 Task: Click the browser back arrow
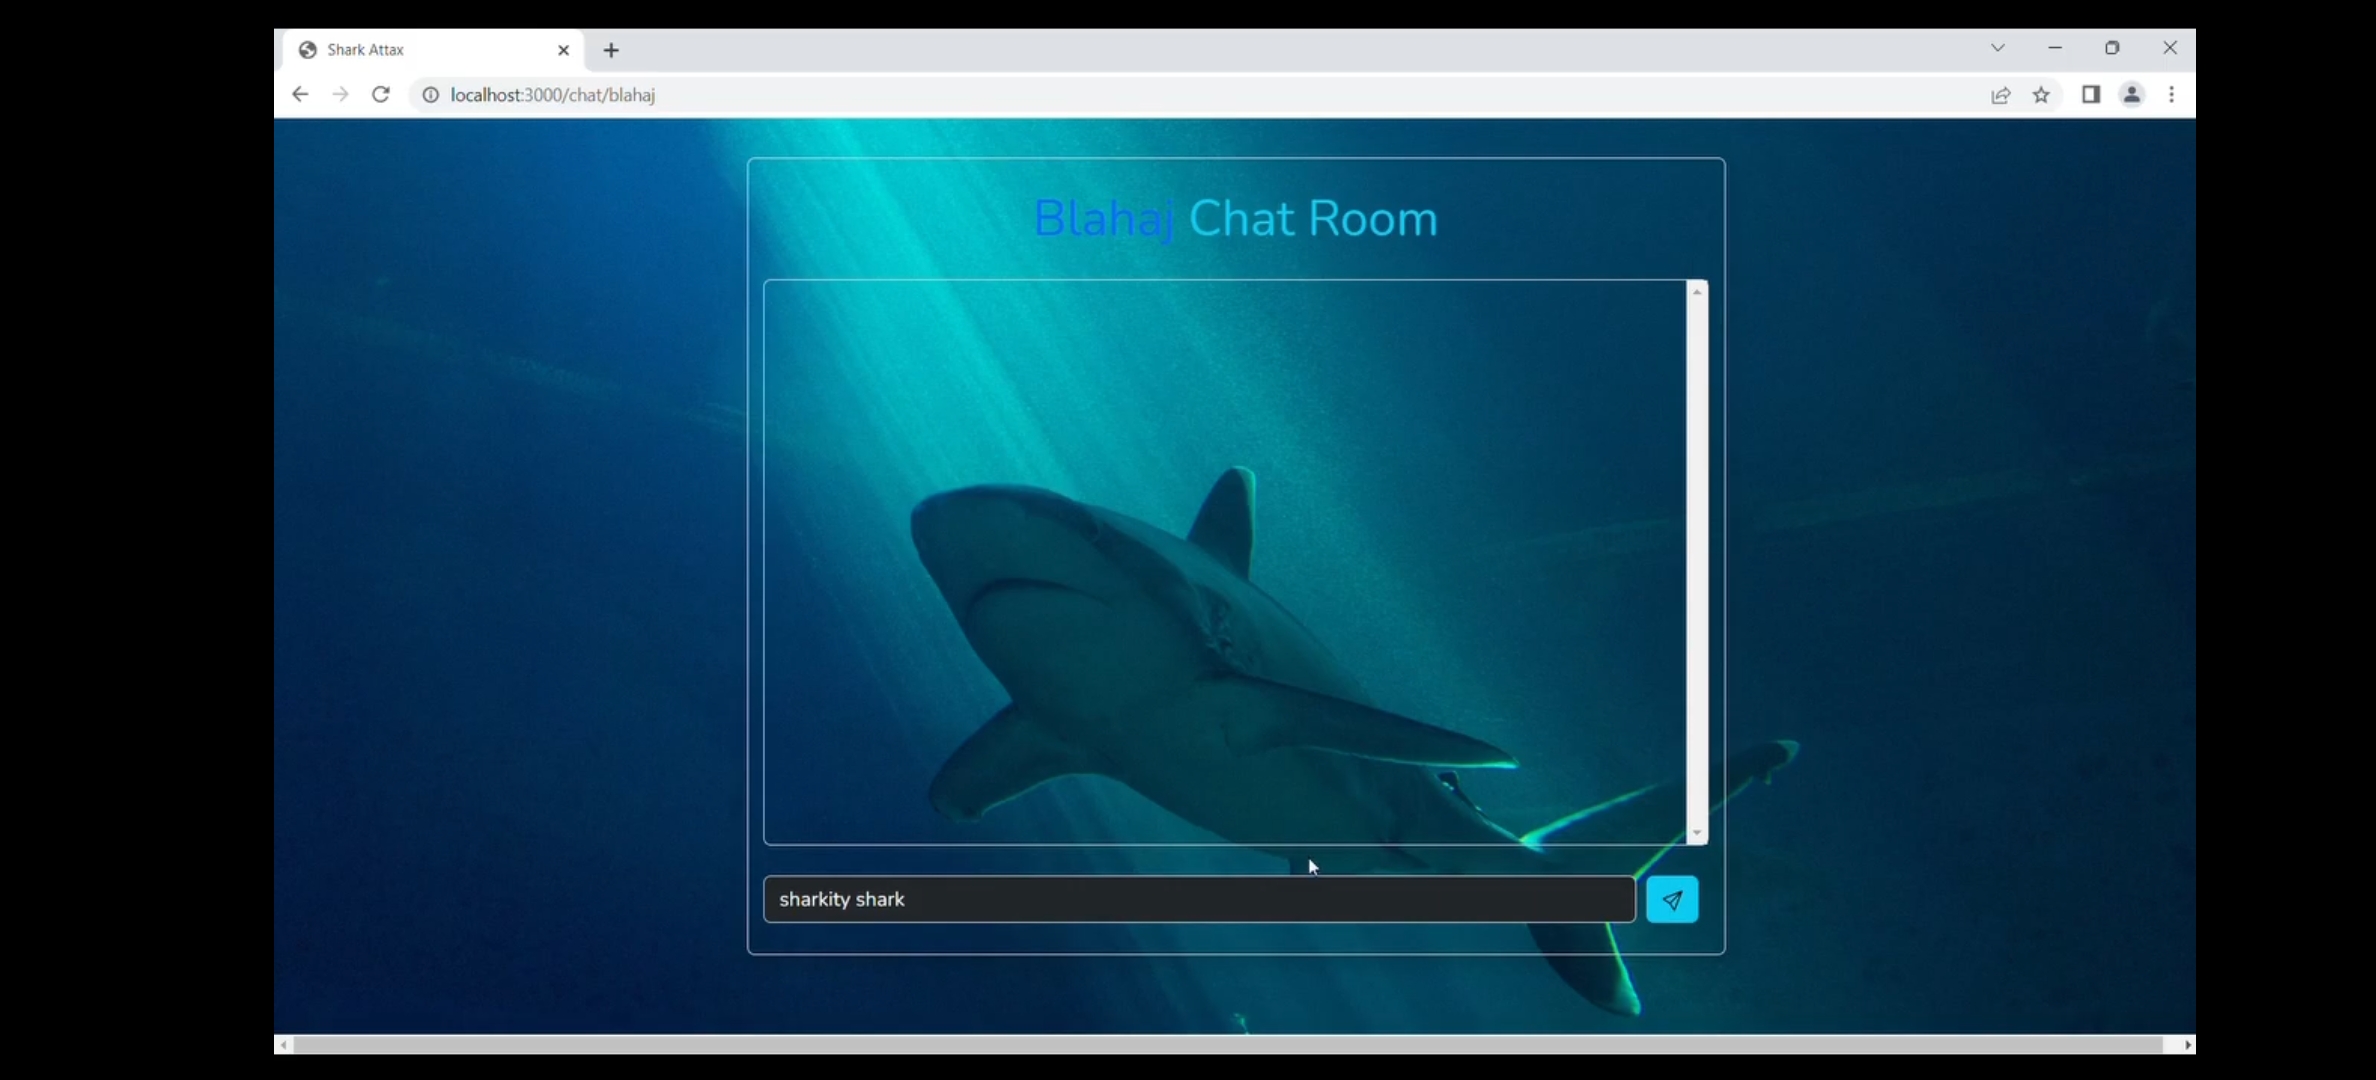click(300, 94)
